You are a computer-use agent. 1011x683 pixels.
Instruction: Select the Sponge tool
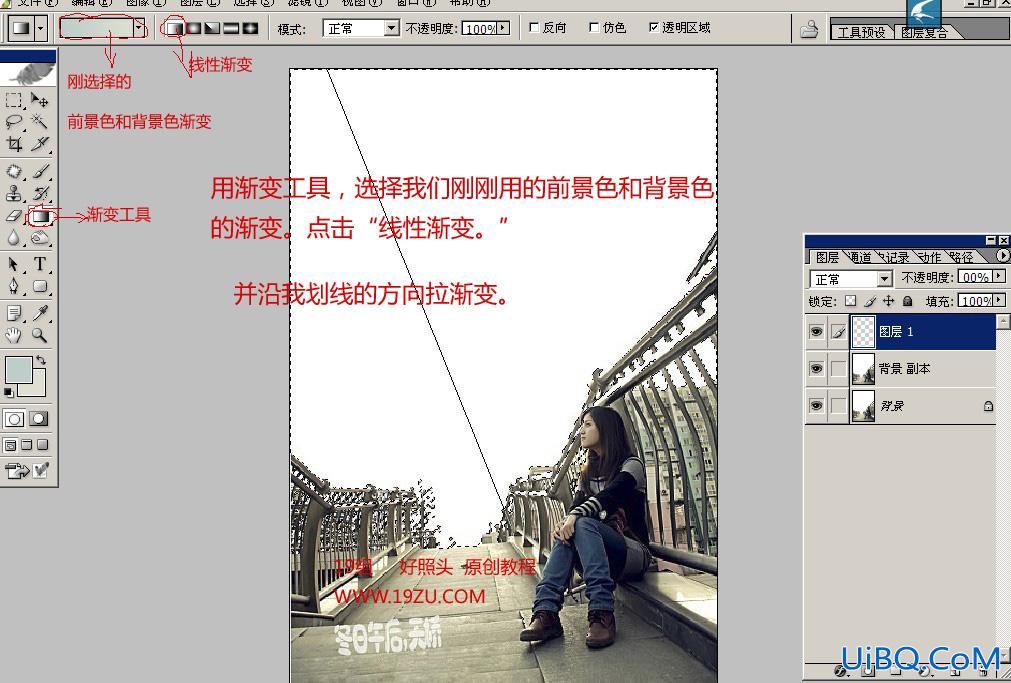(39, 238)
